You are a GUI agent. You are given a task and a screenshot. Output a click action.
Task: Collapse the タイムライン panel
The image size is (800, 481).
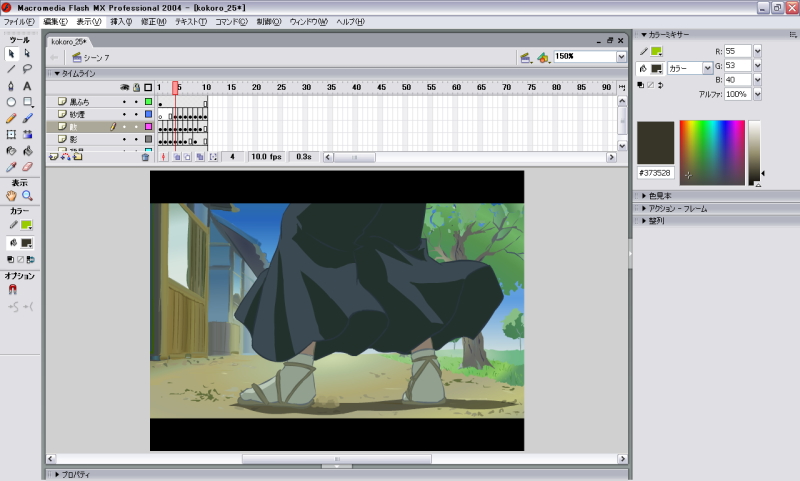57,74
